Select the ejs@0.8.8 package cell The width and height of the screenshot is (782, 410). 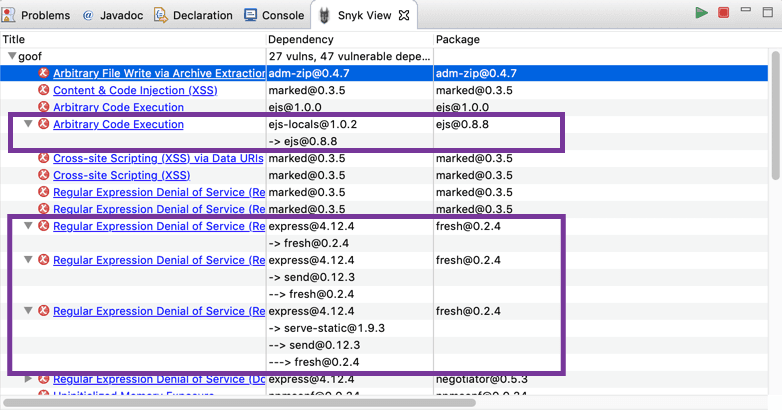click(x=462, y=124)
